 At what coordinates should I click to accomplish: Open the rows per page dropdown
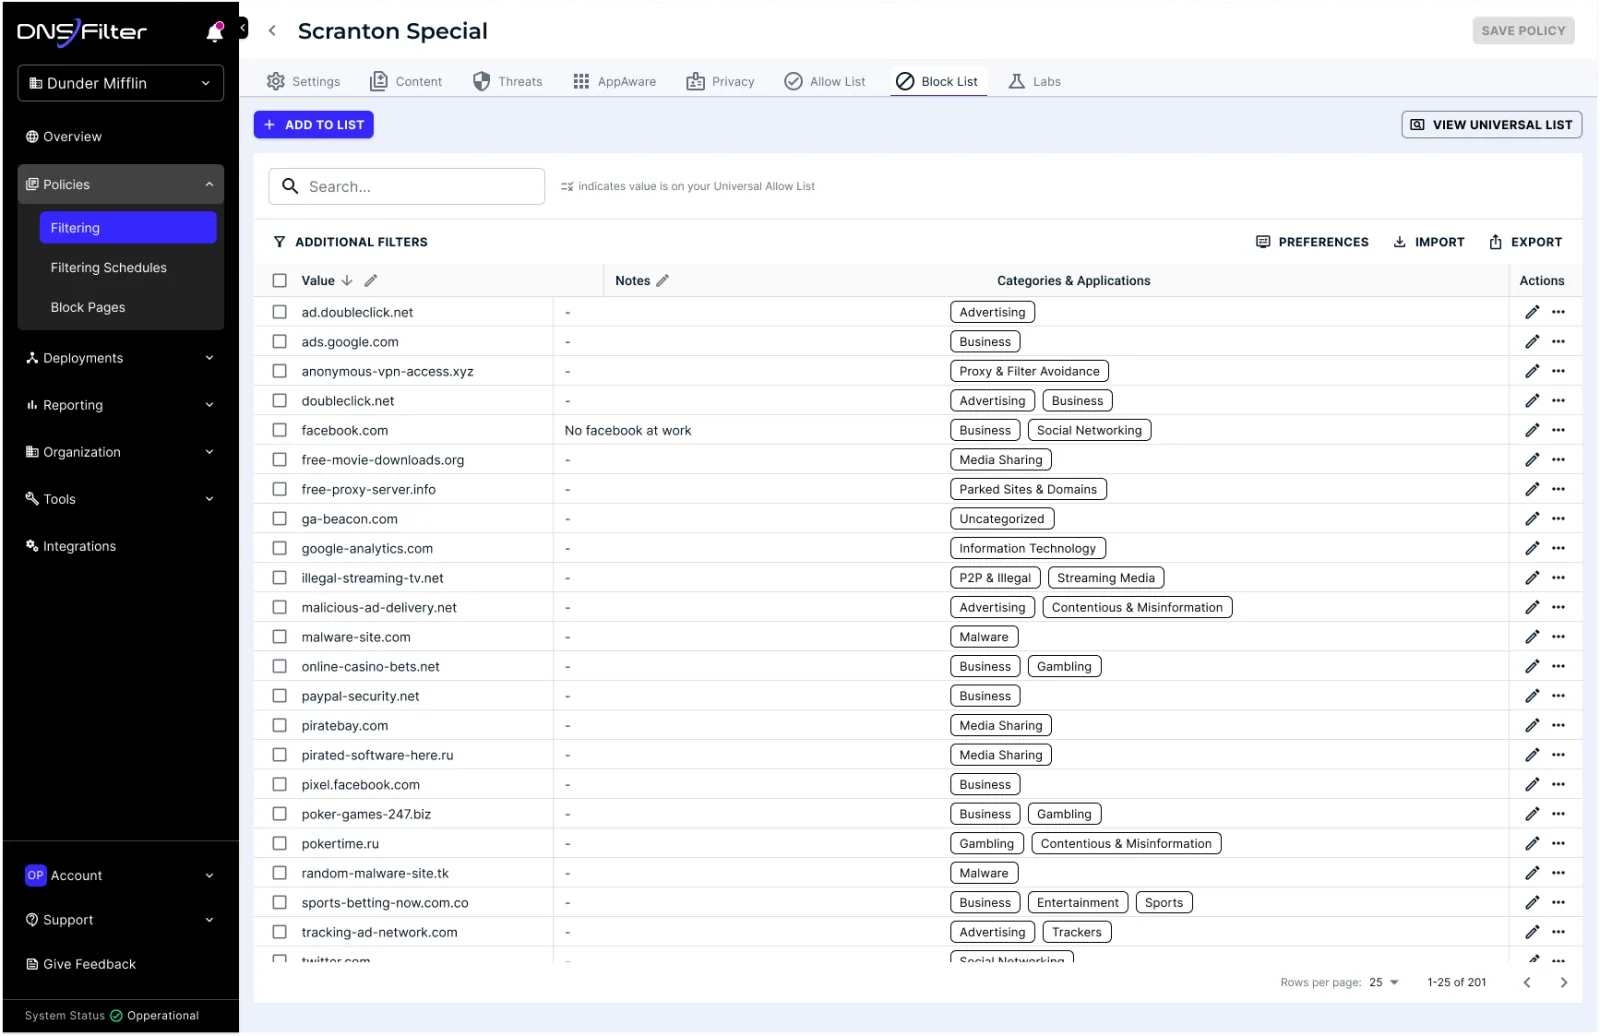tap(1384, 983)
